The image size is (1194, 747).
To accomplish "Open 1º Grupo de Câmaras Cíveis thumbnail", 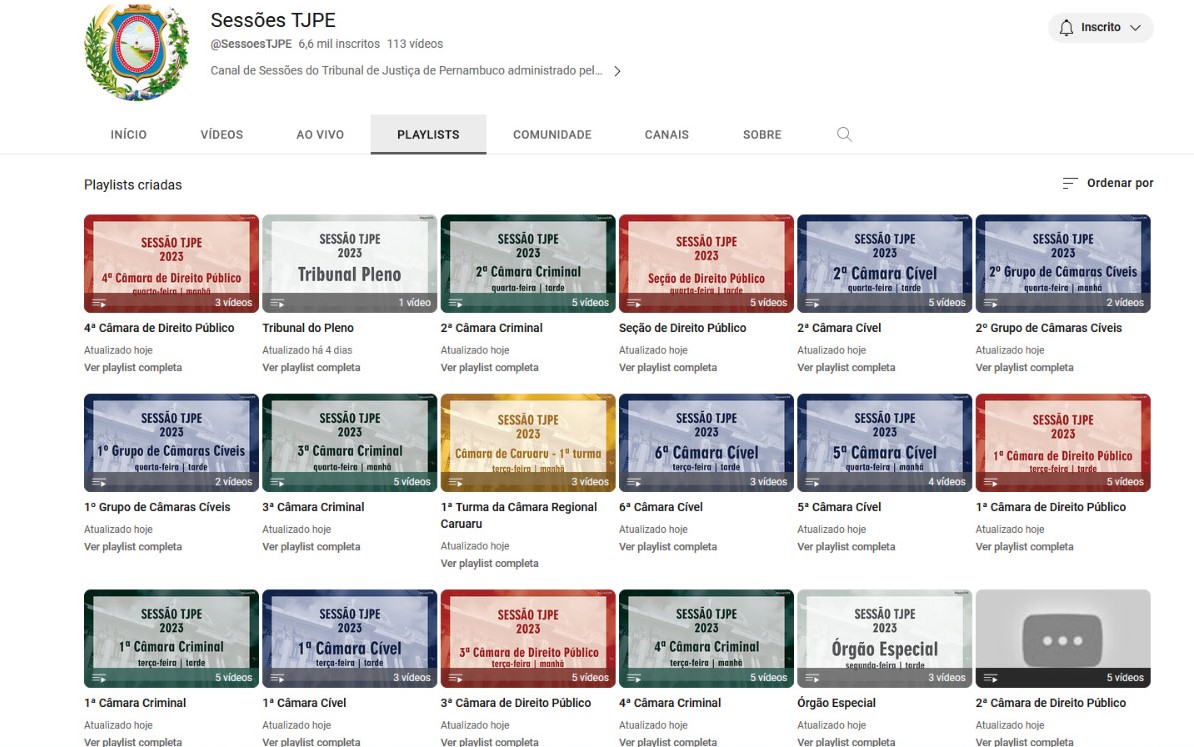I will [x=171, y=442].
